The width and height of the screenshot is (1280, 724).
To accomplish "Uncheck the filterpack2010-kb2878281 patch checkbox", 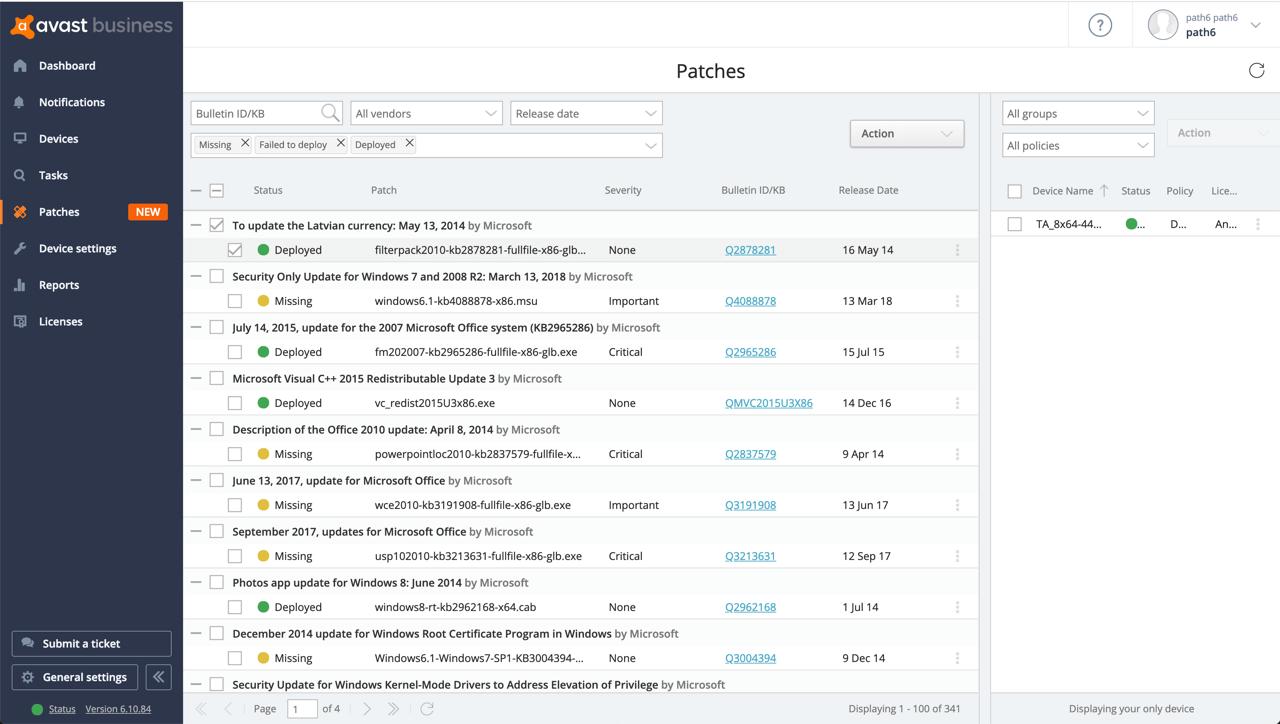I will [235, 250].
